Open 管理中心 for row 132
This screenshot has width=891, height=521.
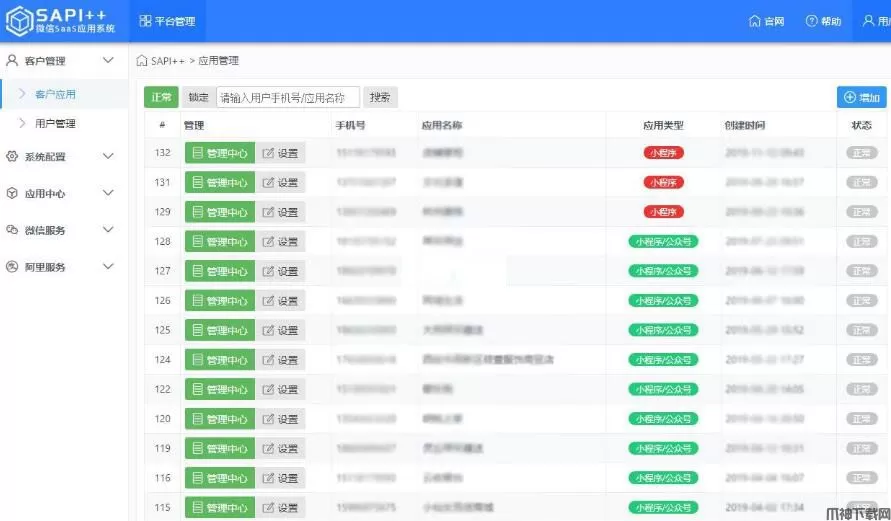[x=219, y=153]
